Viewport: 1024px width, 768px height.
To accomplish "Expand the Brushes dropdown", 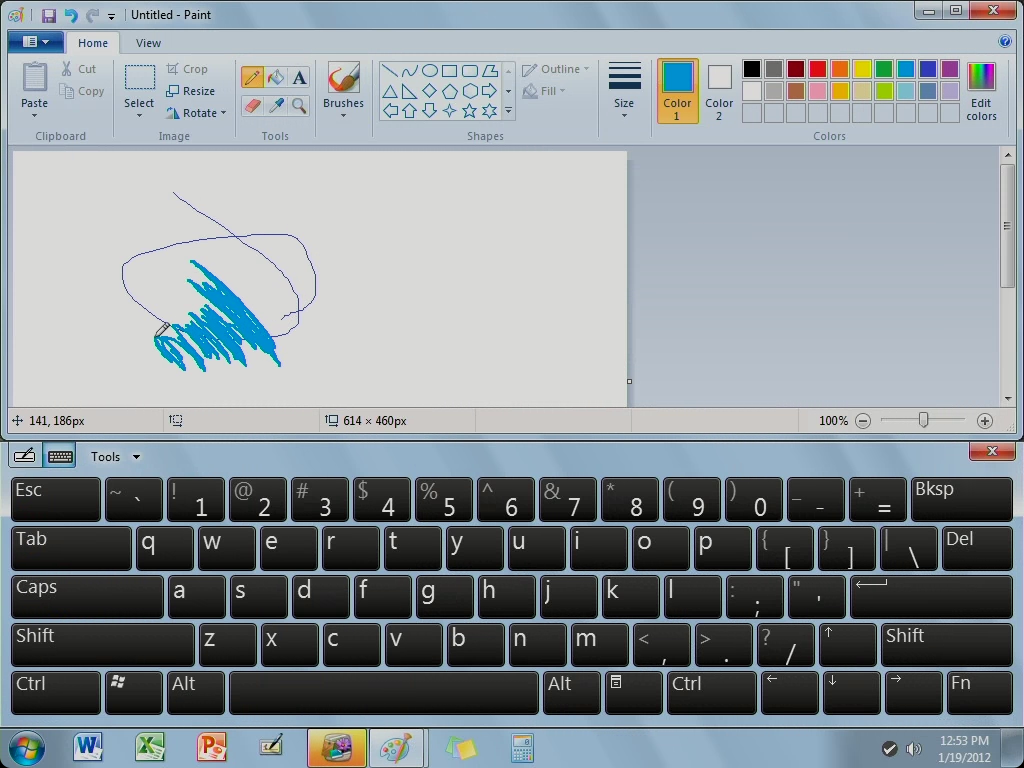I will point(343,114).
